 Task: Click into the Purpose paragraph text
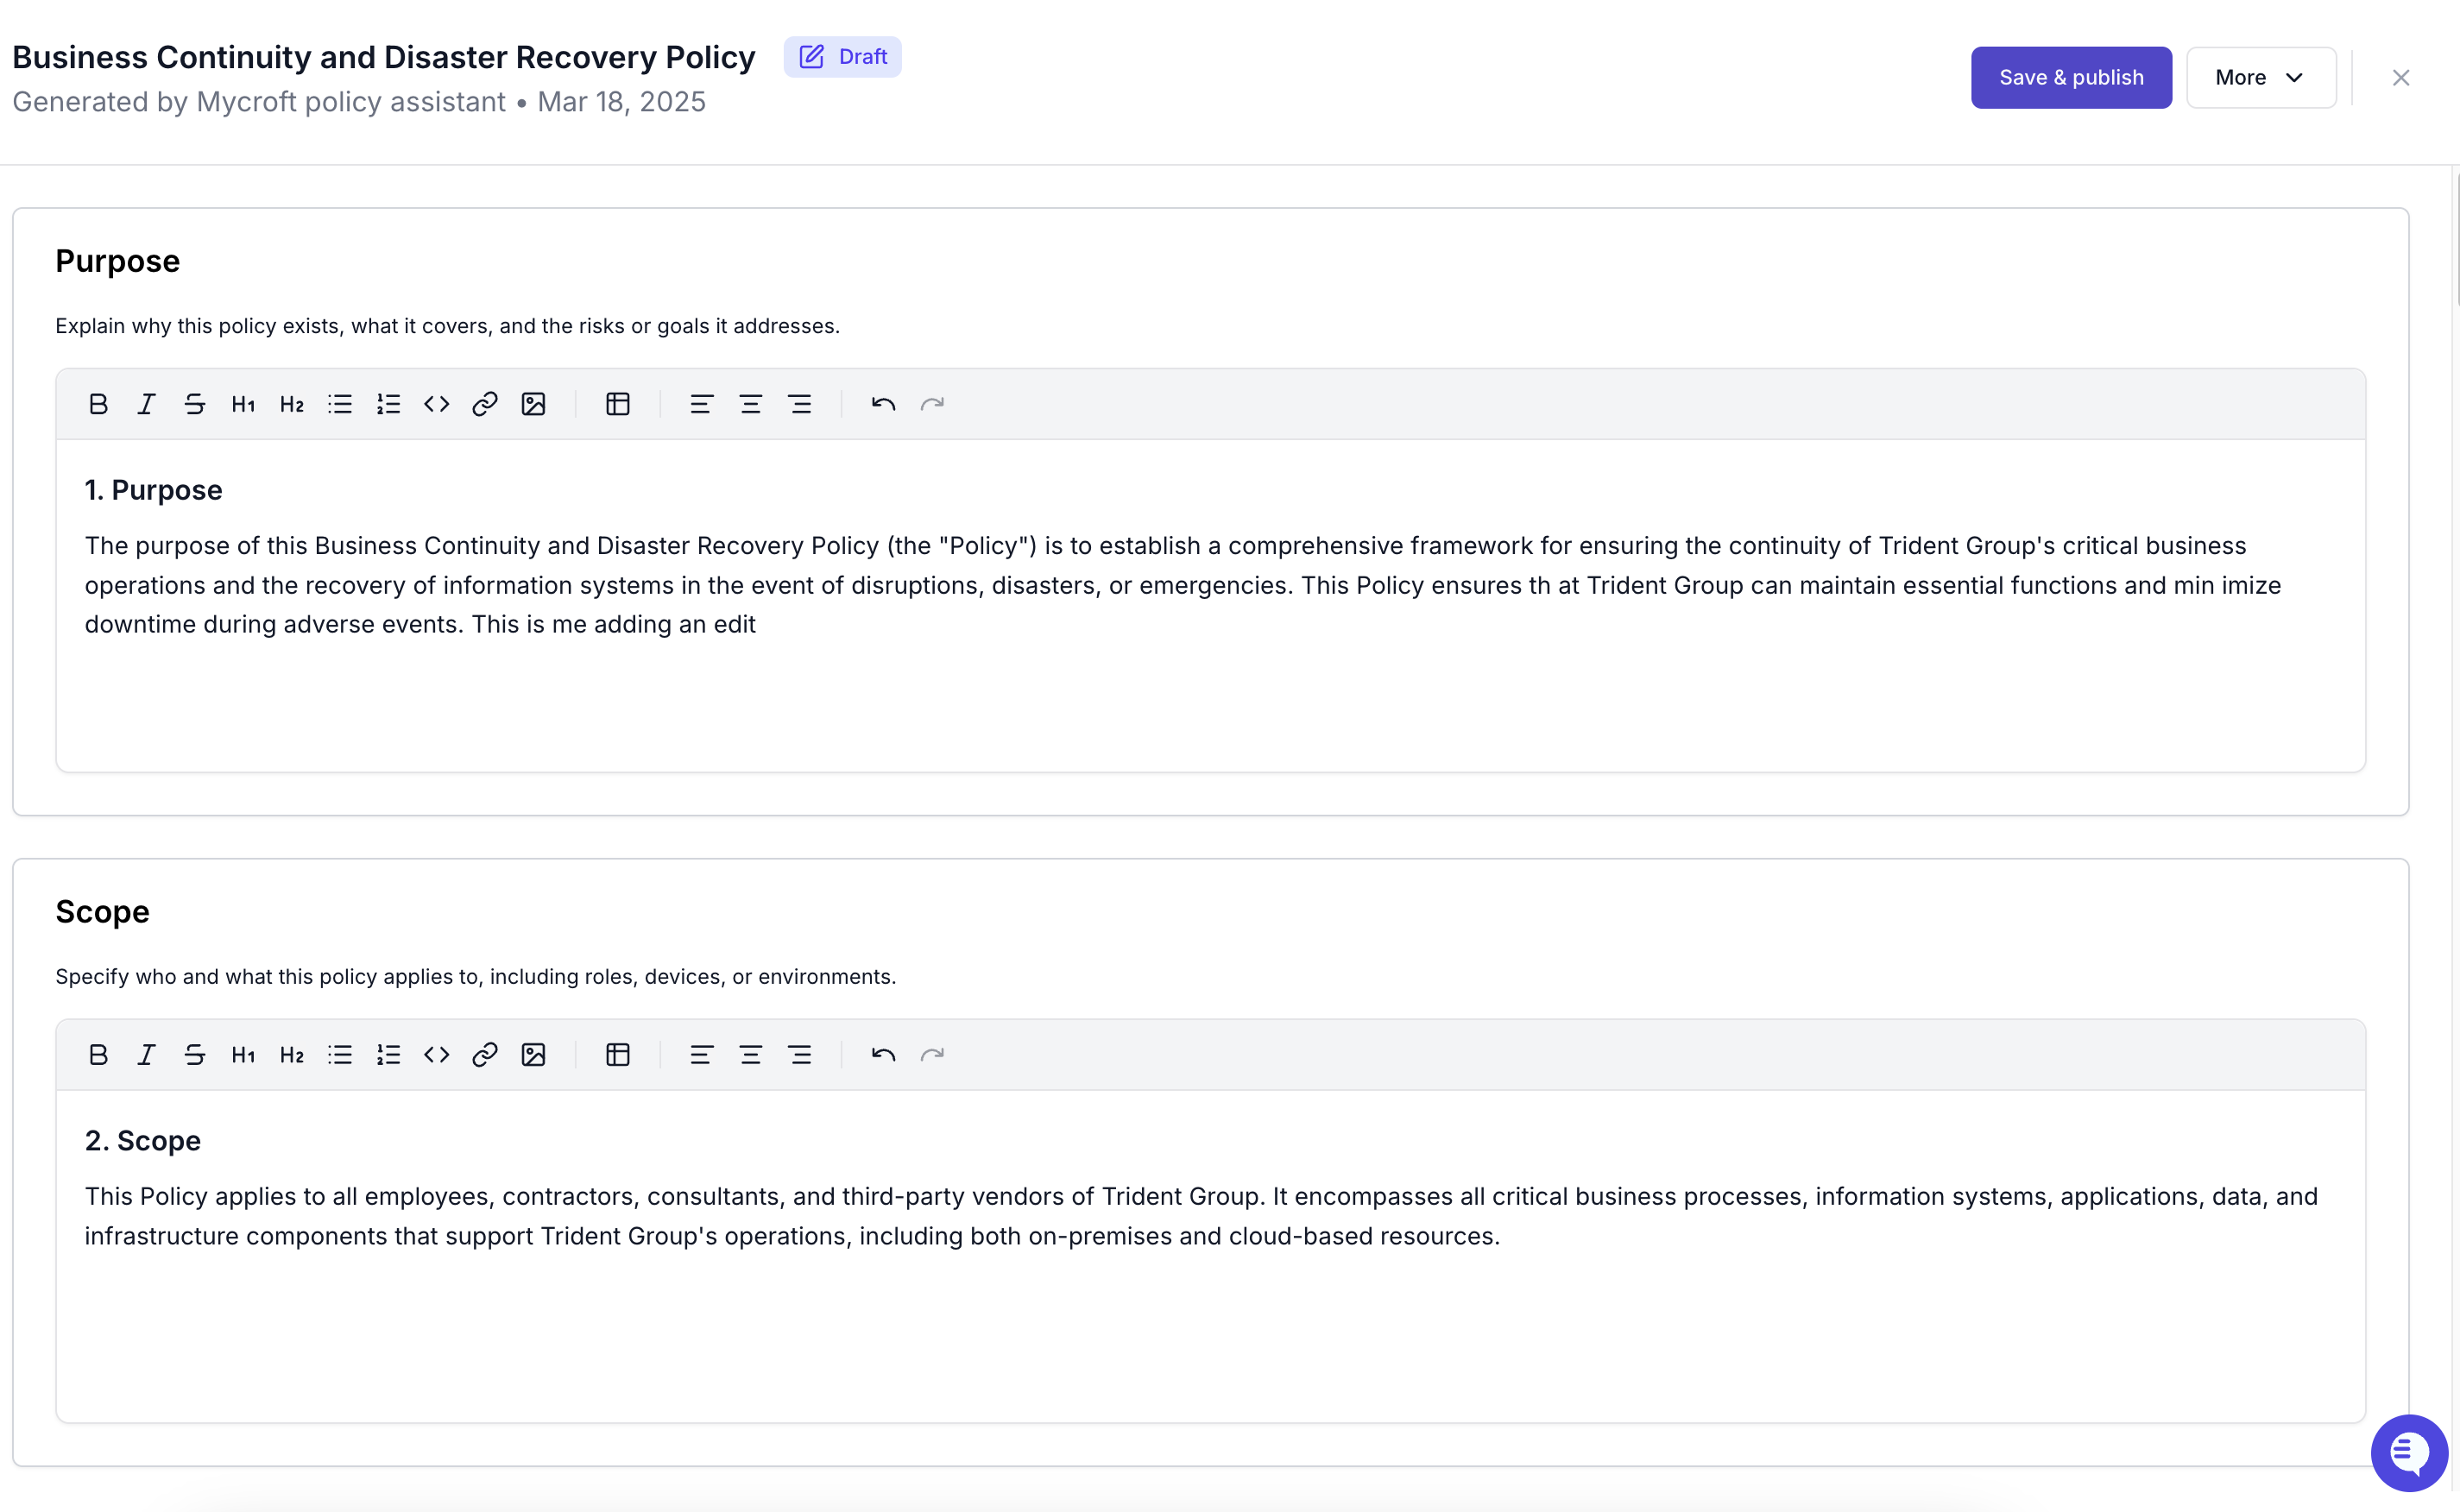coord(1182,585)
